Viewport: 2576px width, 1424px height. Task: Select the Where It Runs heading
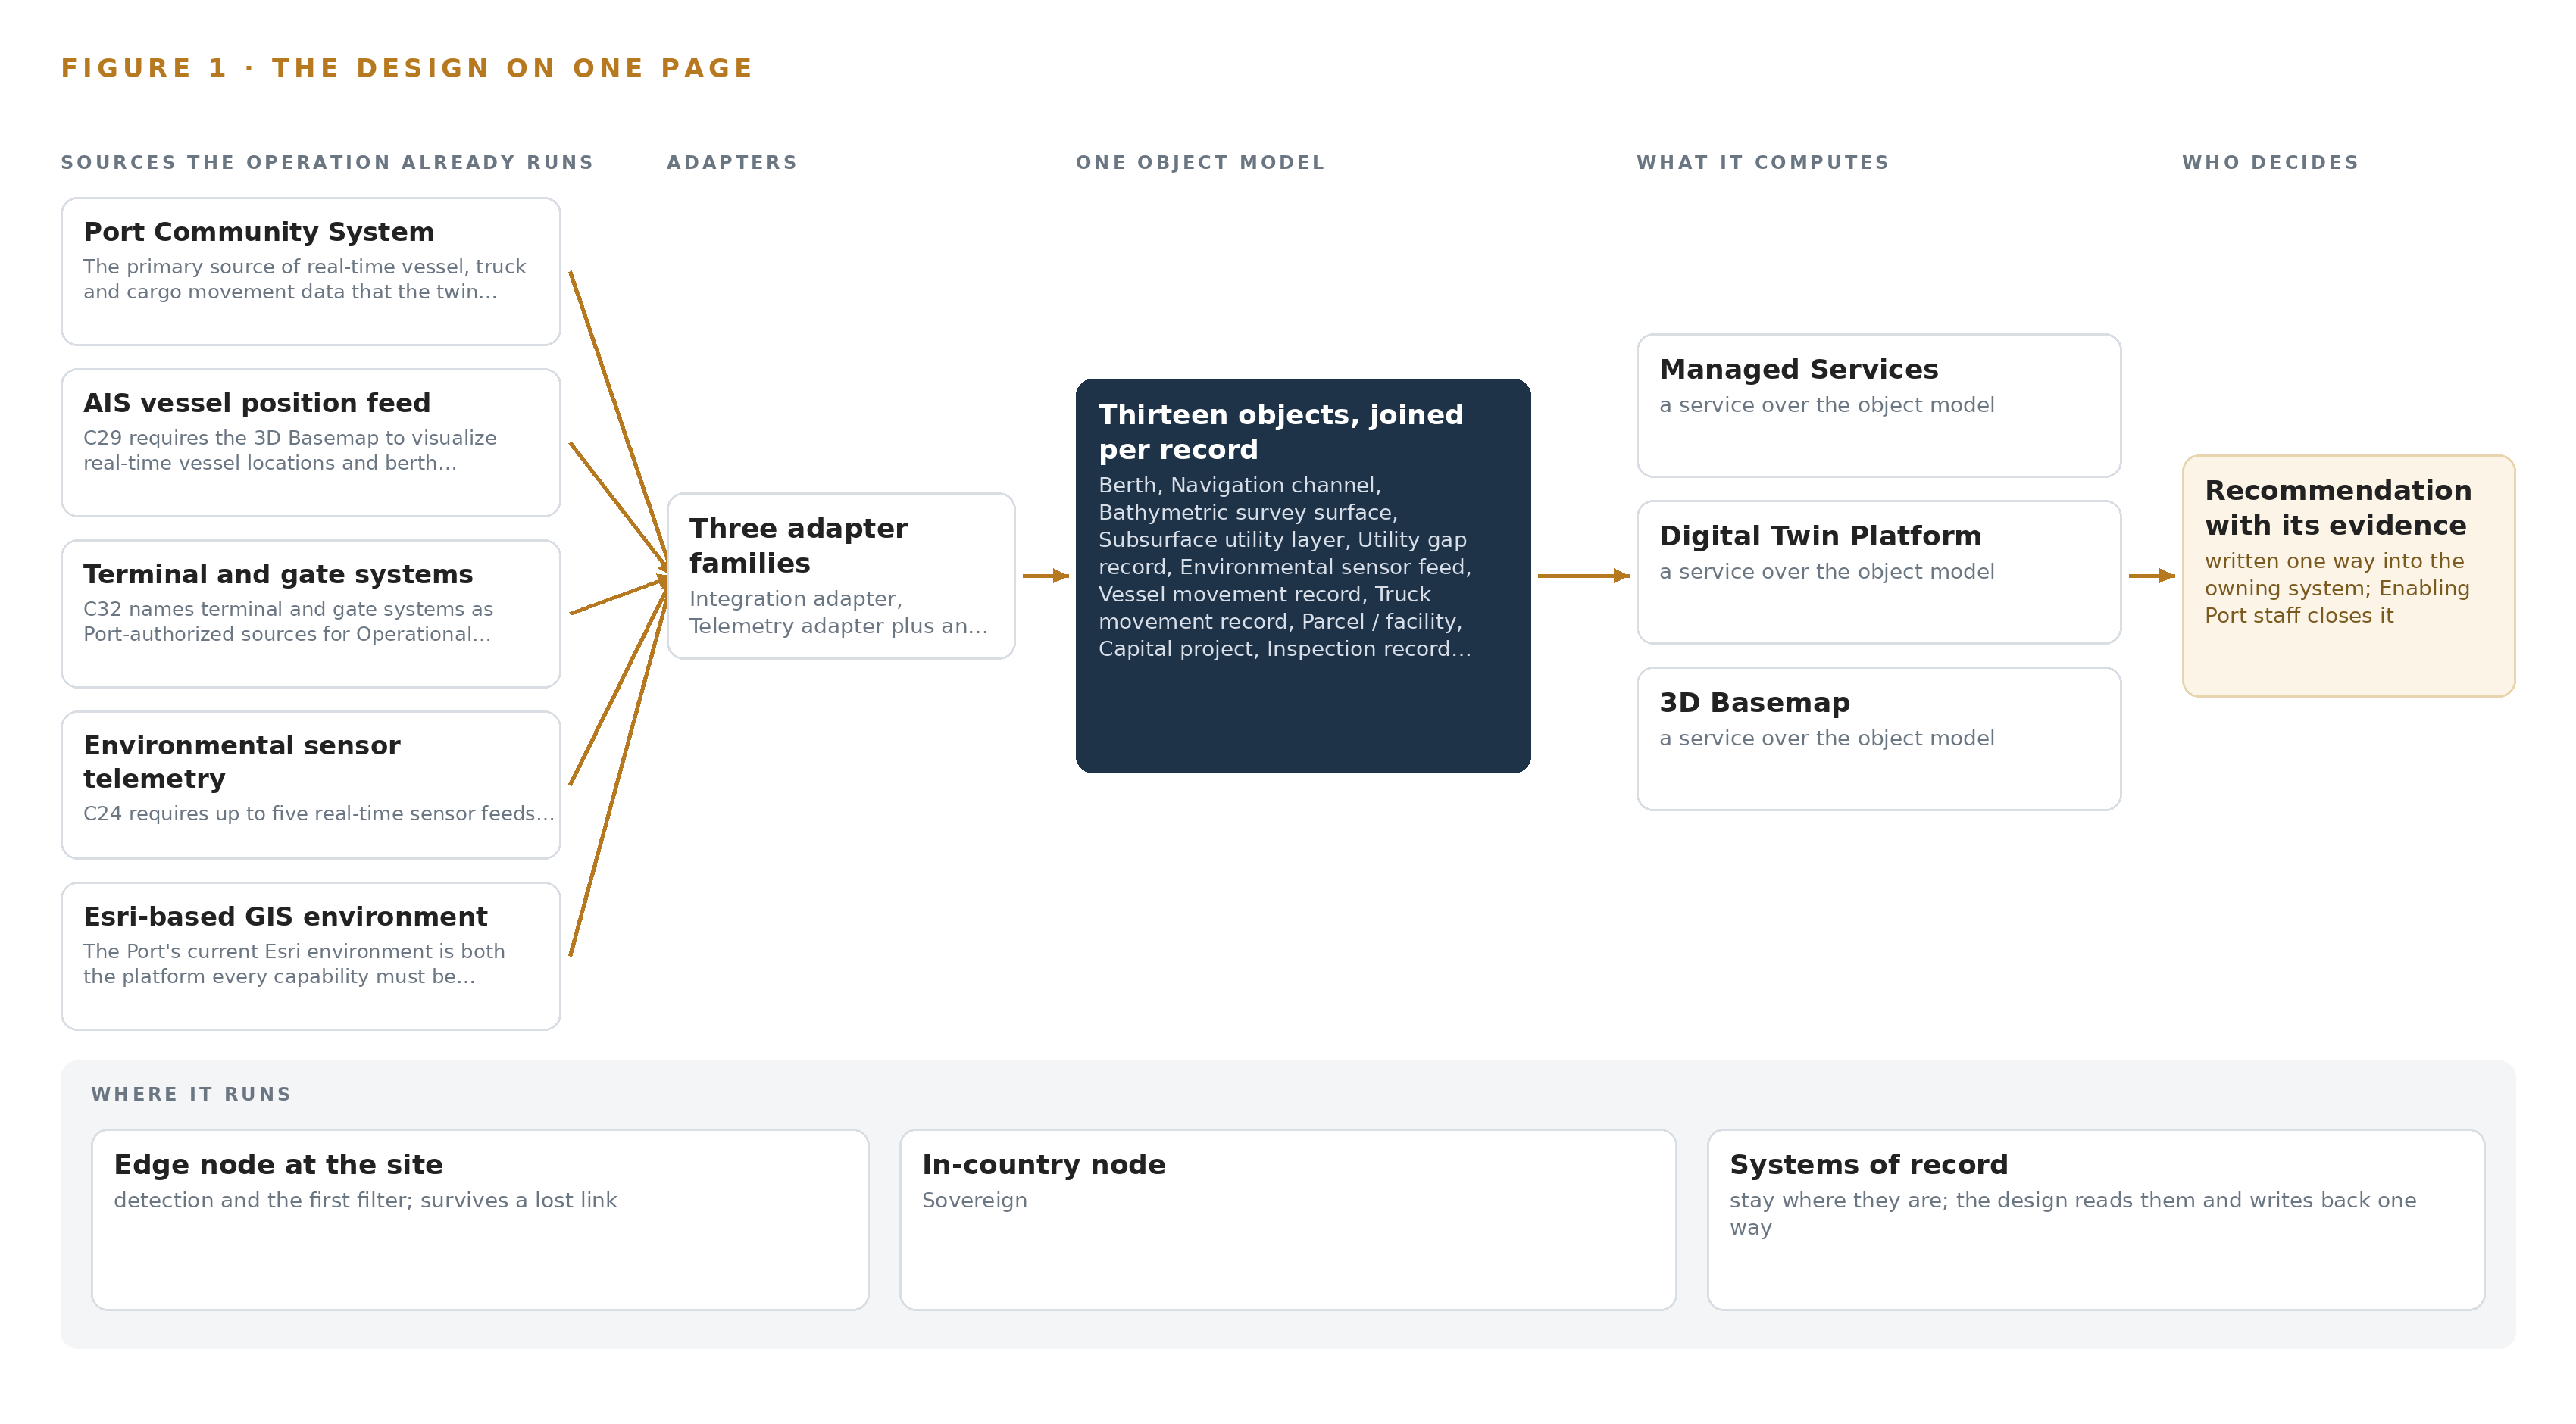coord(191,1094)
